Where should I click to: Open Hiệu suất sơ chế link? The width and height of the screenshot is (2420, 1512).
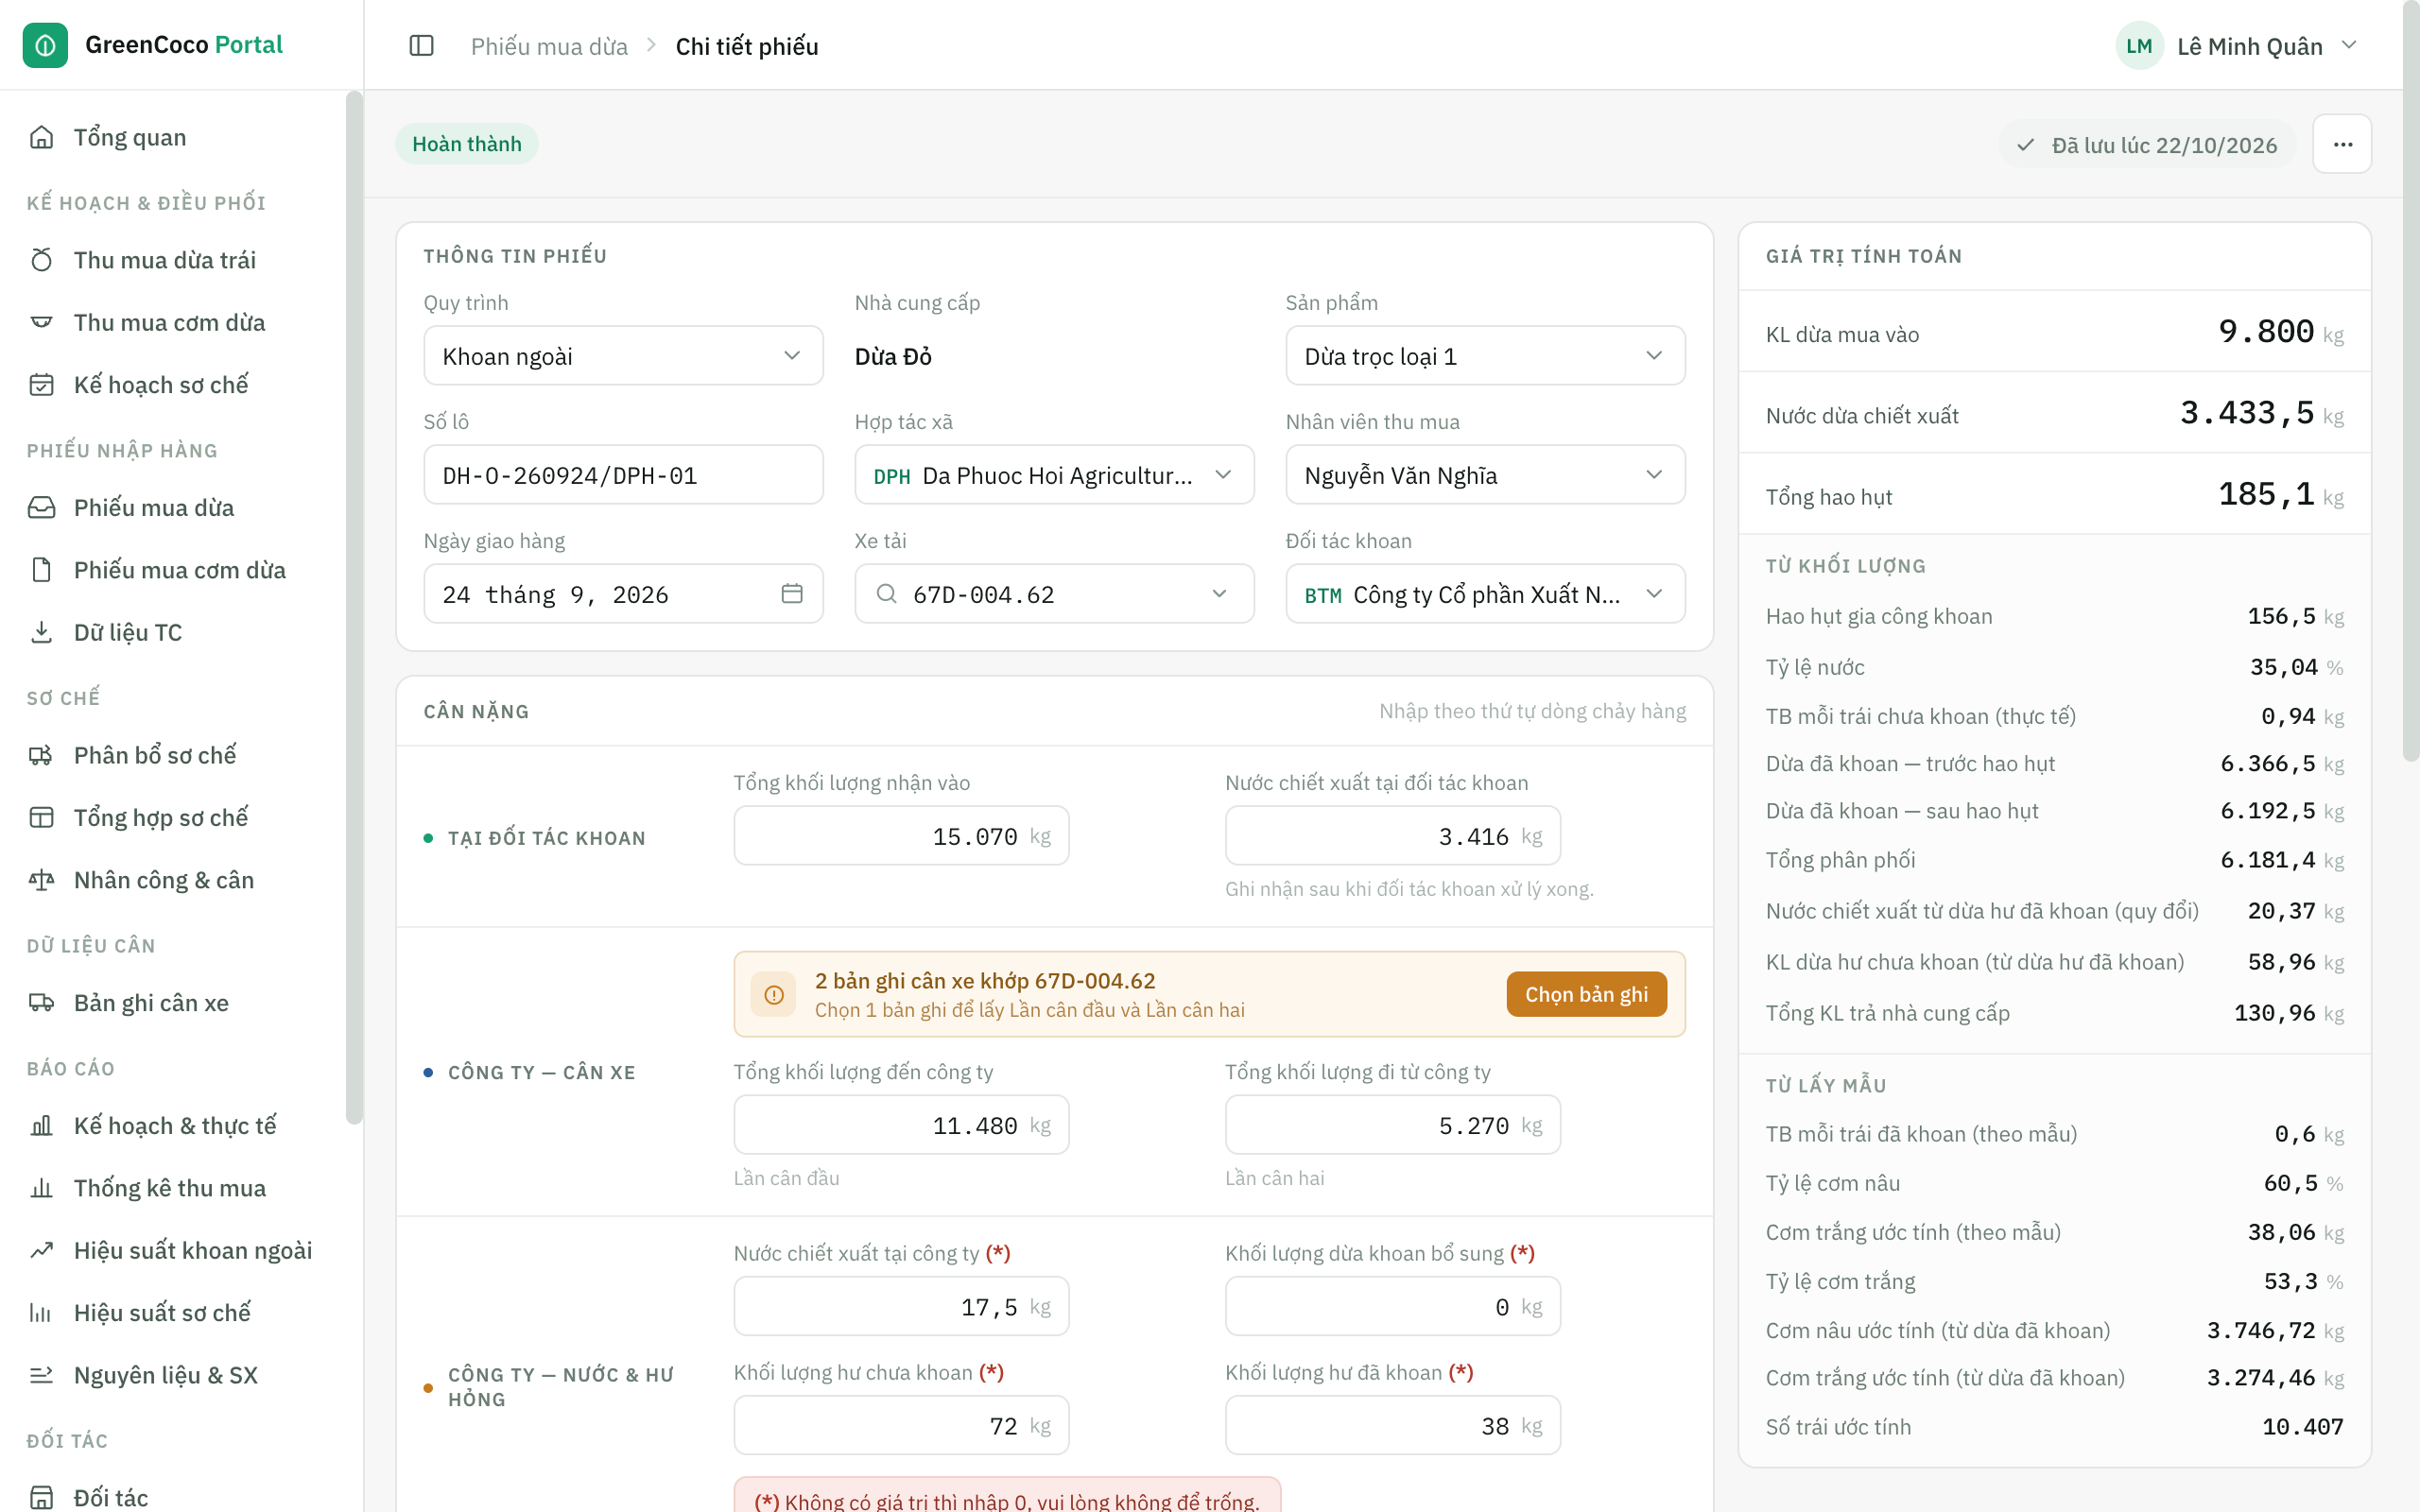tap(161, 1312)
